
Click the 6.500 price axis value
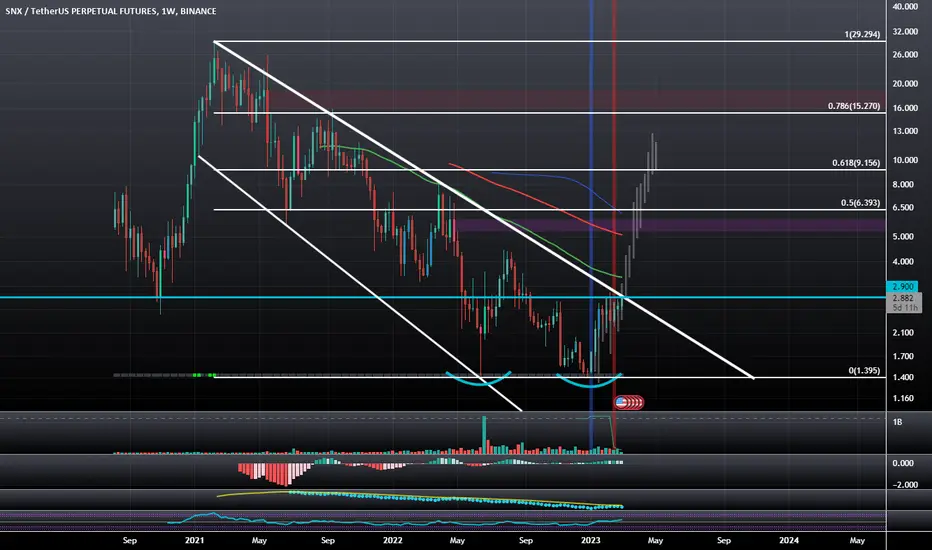[903, 208]
